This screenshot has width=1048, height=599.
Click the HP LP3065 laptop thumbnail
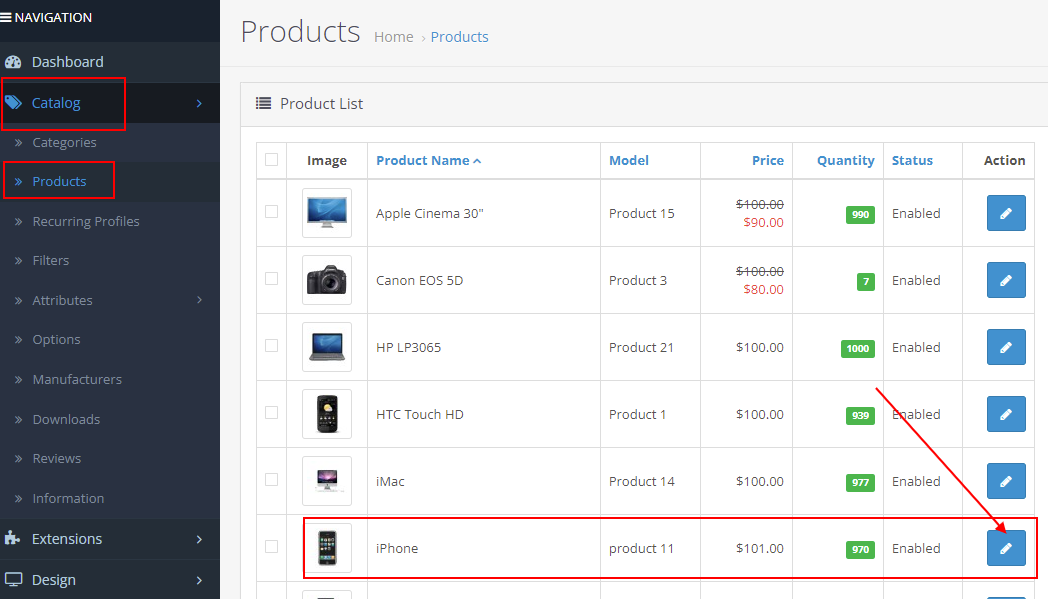click(x=327, y=347)
